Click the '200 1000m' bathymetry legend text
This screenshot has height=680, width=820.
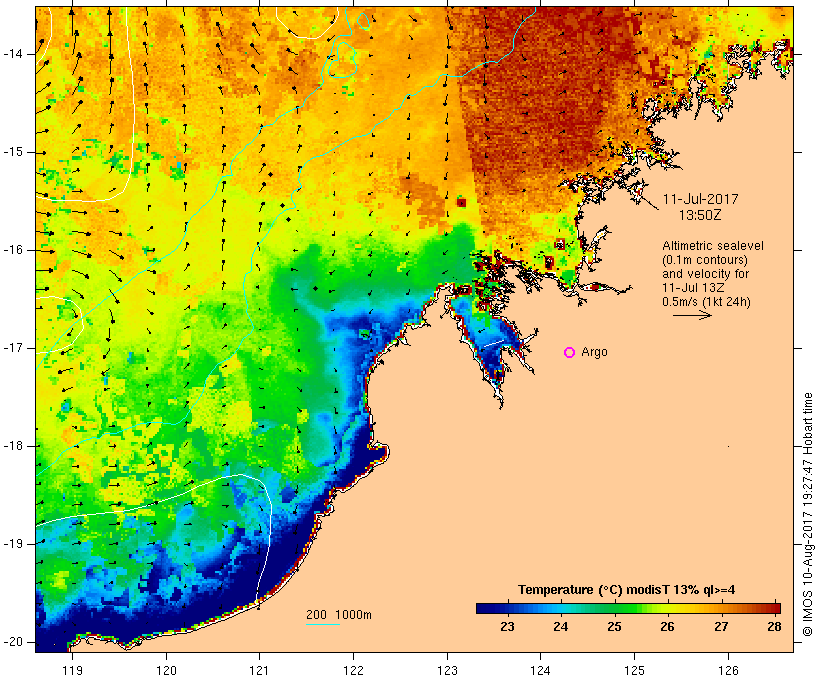pyautogui.click(x=339, y=615)
